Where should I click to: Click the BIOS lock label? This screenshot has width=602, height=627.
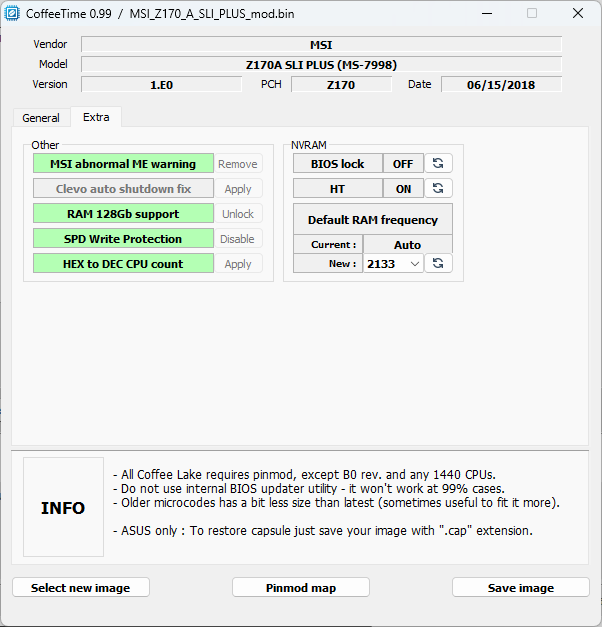point(338,164)
